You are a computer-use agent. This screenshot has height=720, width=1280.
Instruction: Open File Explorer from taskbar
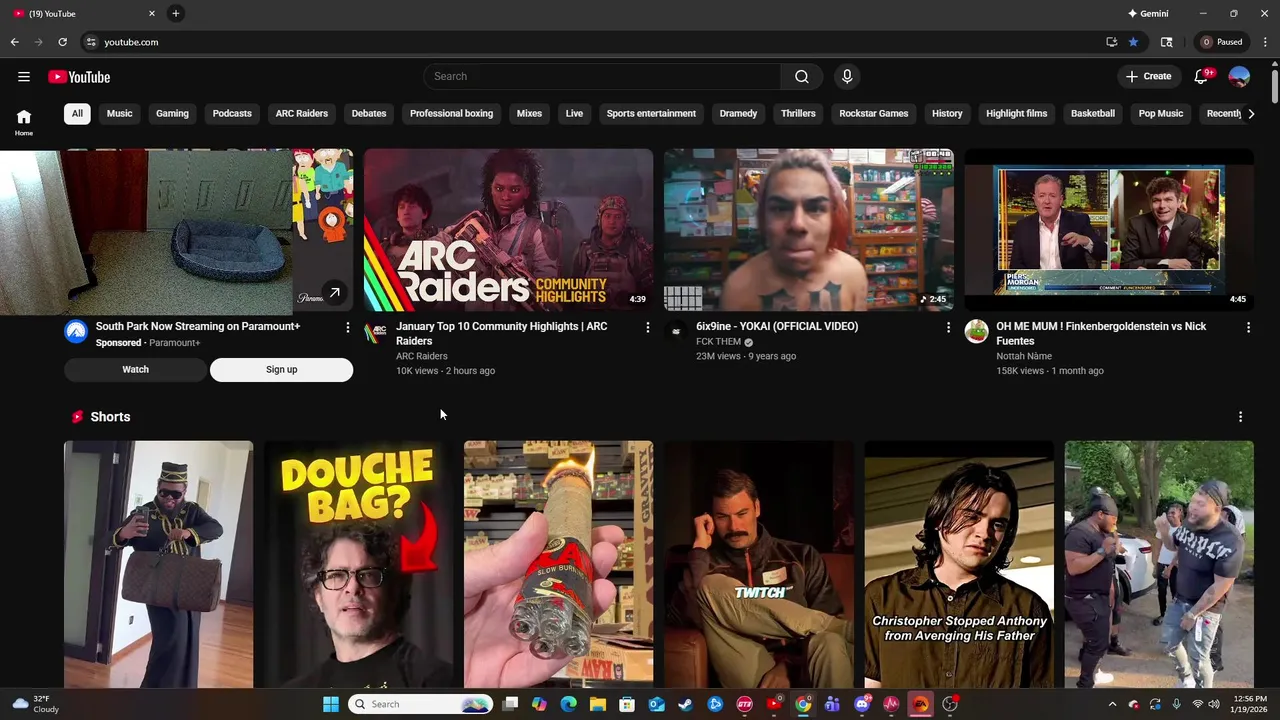point(598,704)
